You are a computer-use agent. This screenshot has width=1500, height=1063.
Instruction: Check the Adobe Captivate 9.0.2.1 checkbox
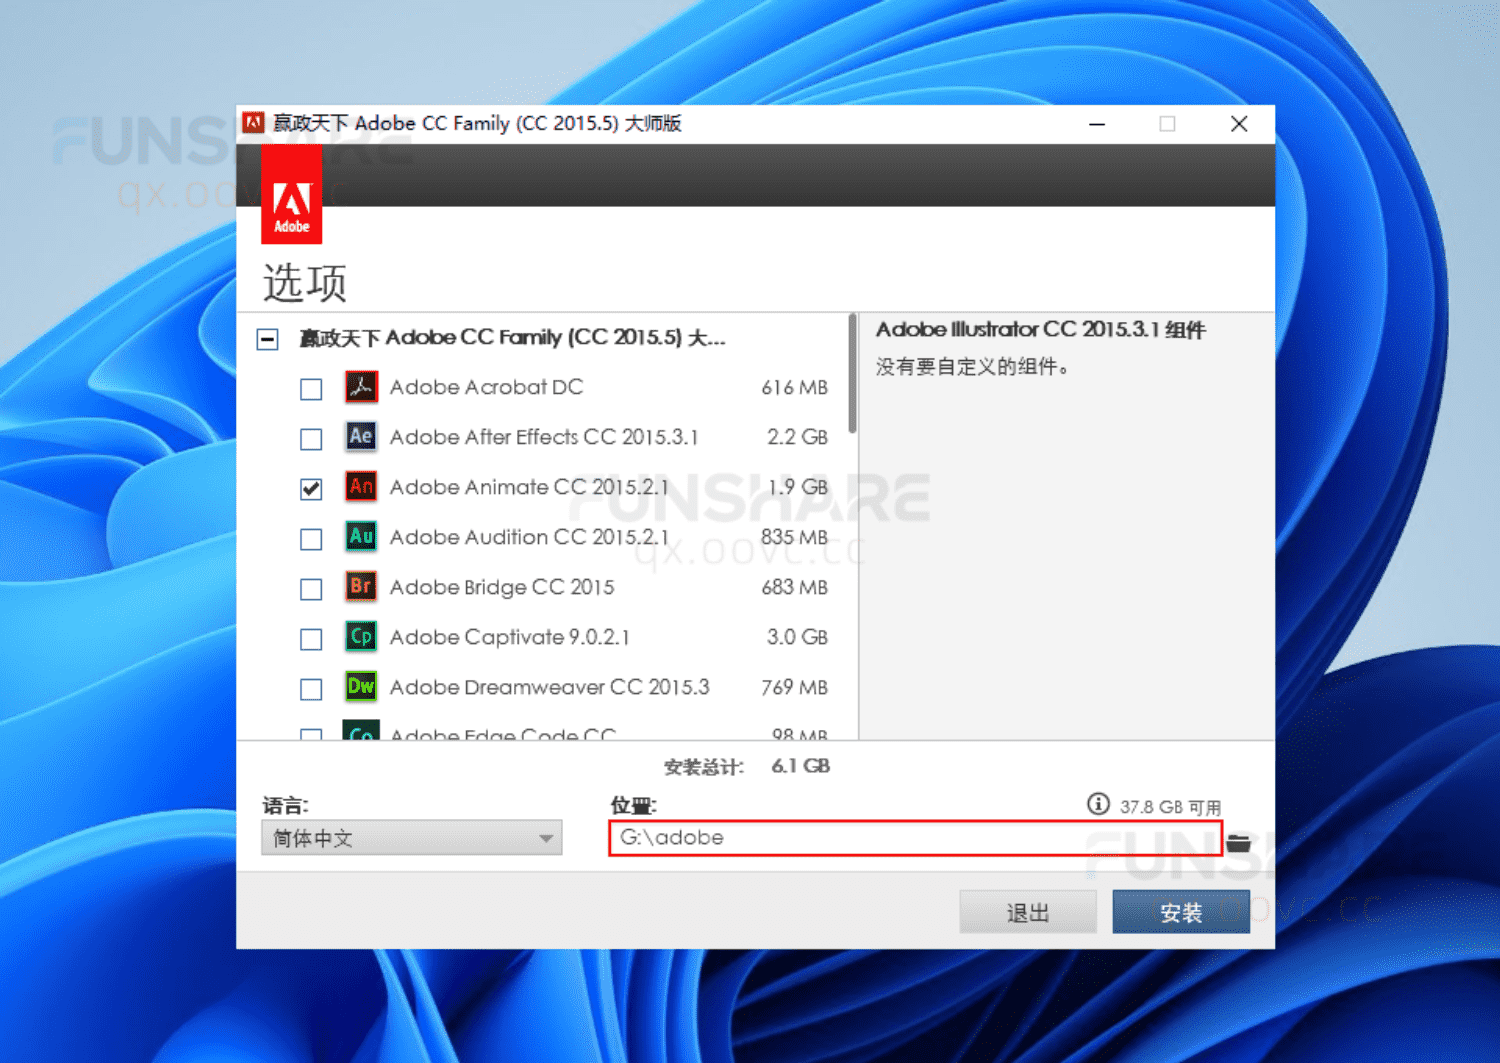click(x=311, y=639)
